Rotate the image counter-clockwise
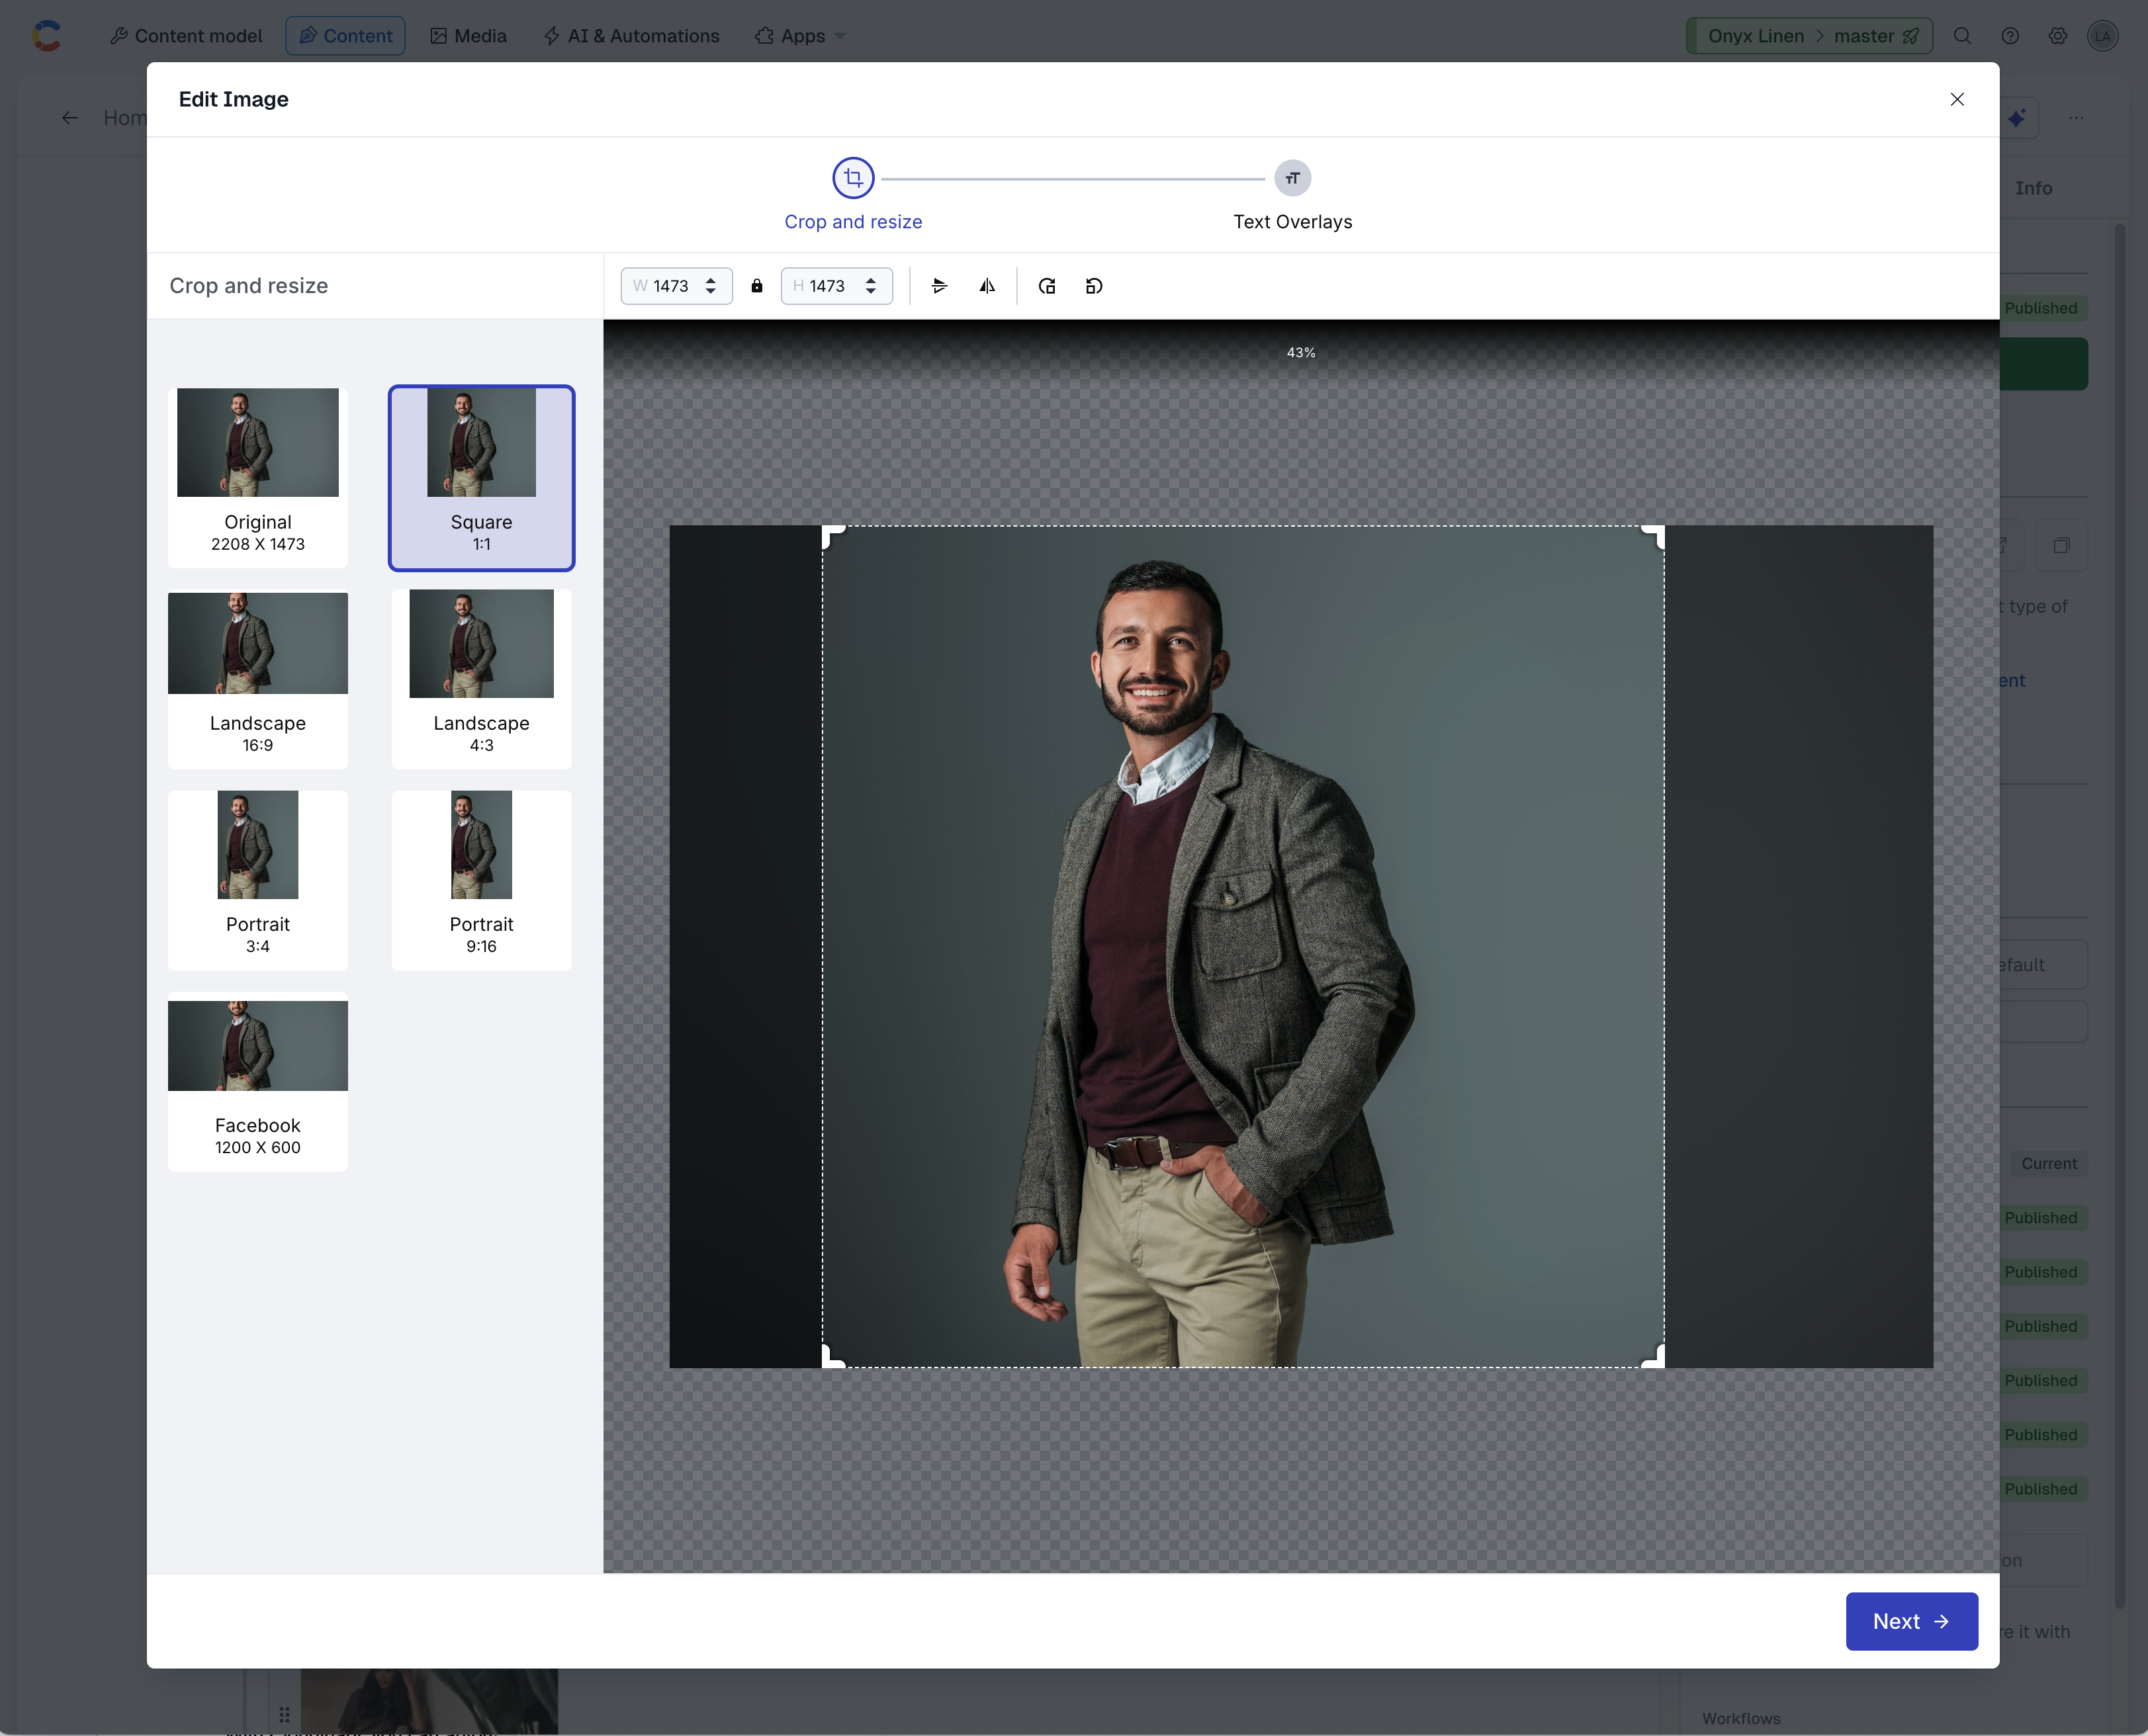Viewport: 2148px width, 1736px height. pos(1094,286)
